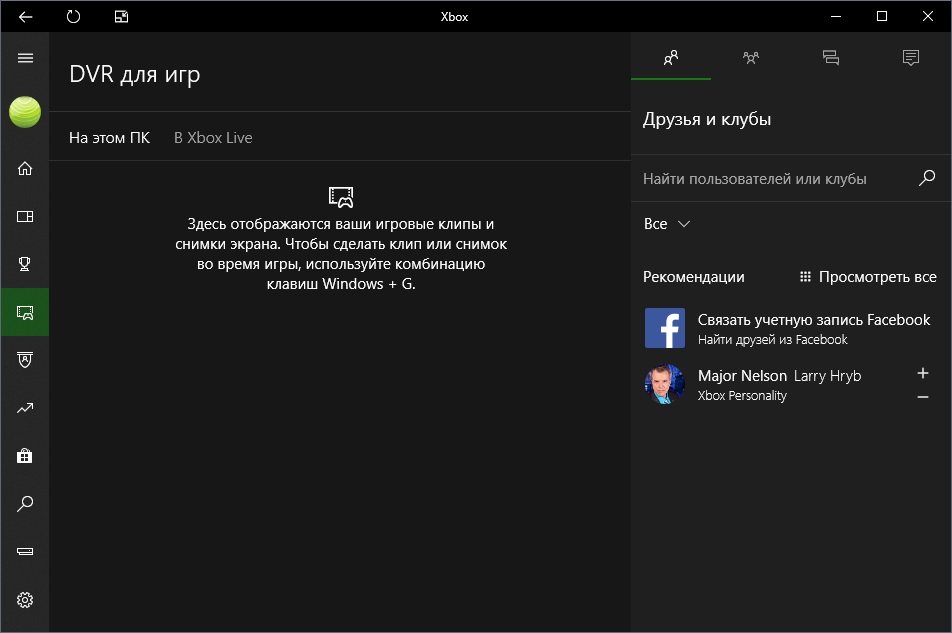Add Major Nelson with plus icon
Image resolution: width=952 pixels, height=633 pixels.
pos(923,373)
